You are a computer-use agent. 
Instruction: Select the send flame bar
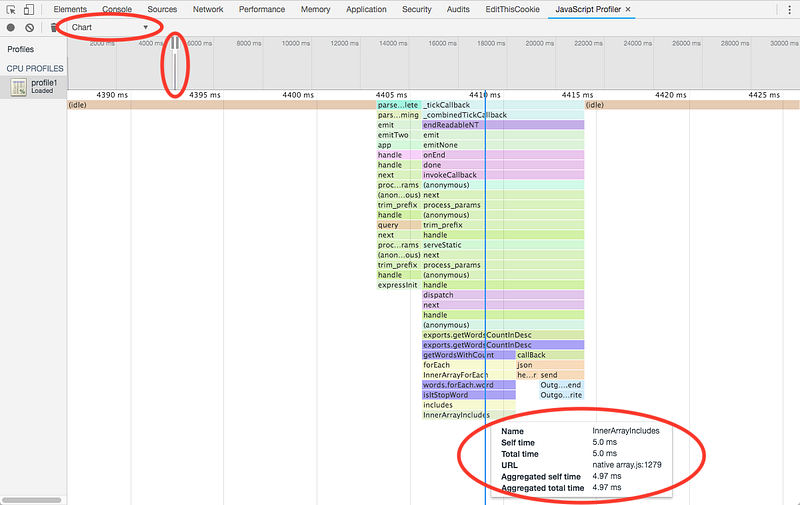pos(562,375)
